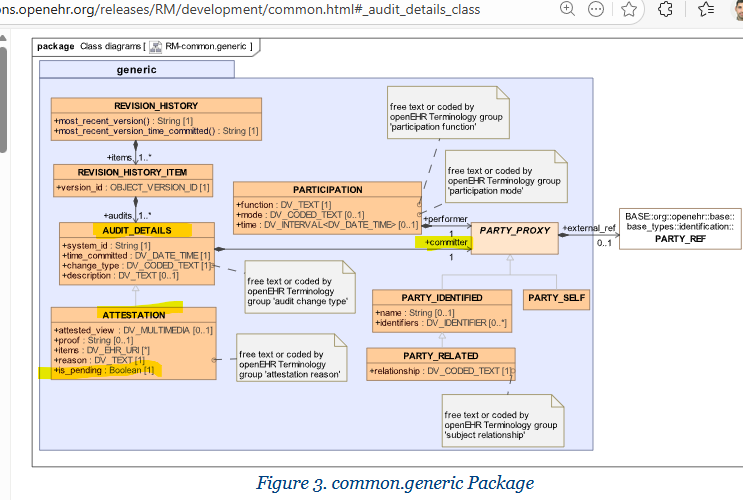Open the more options ellipsis icon
This screenshot has height=500, width=743.
[596, 10]
